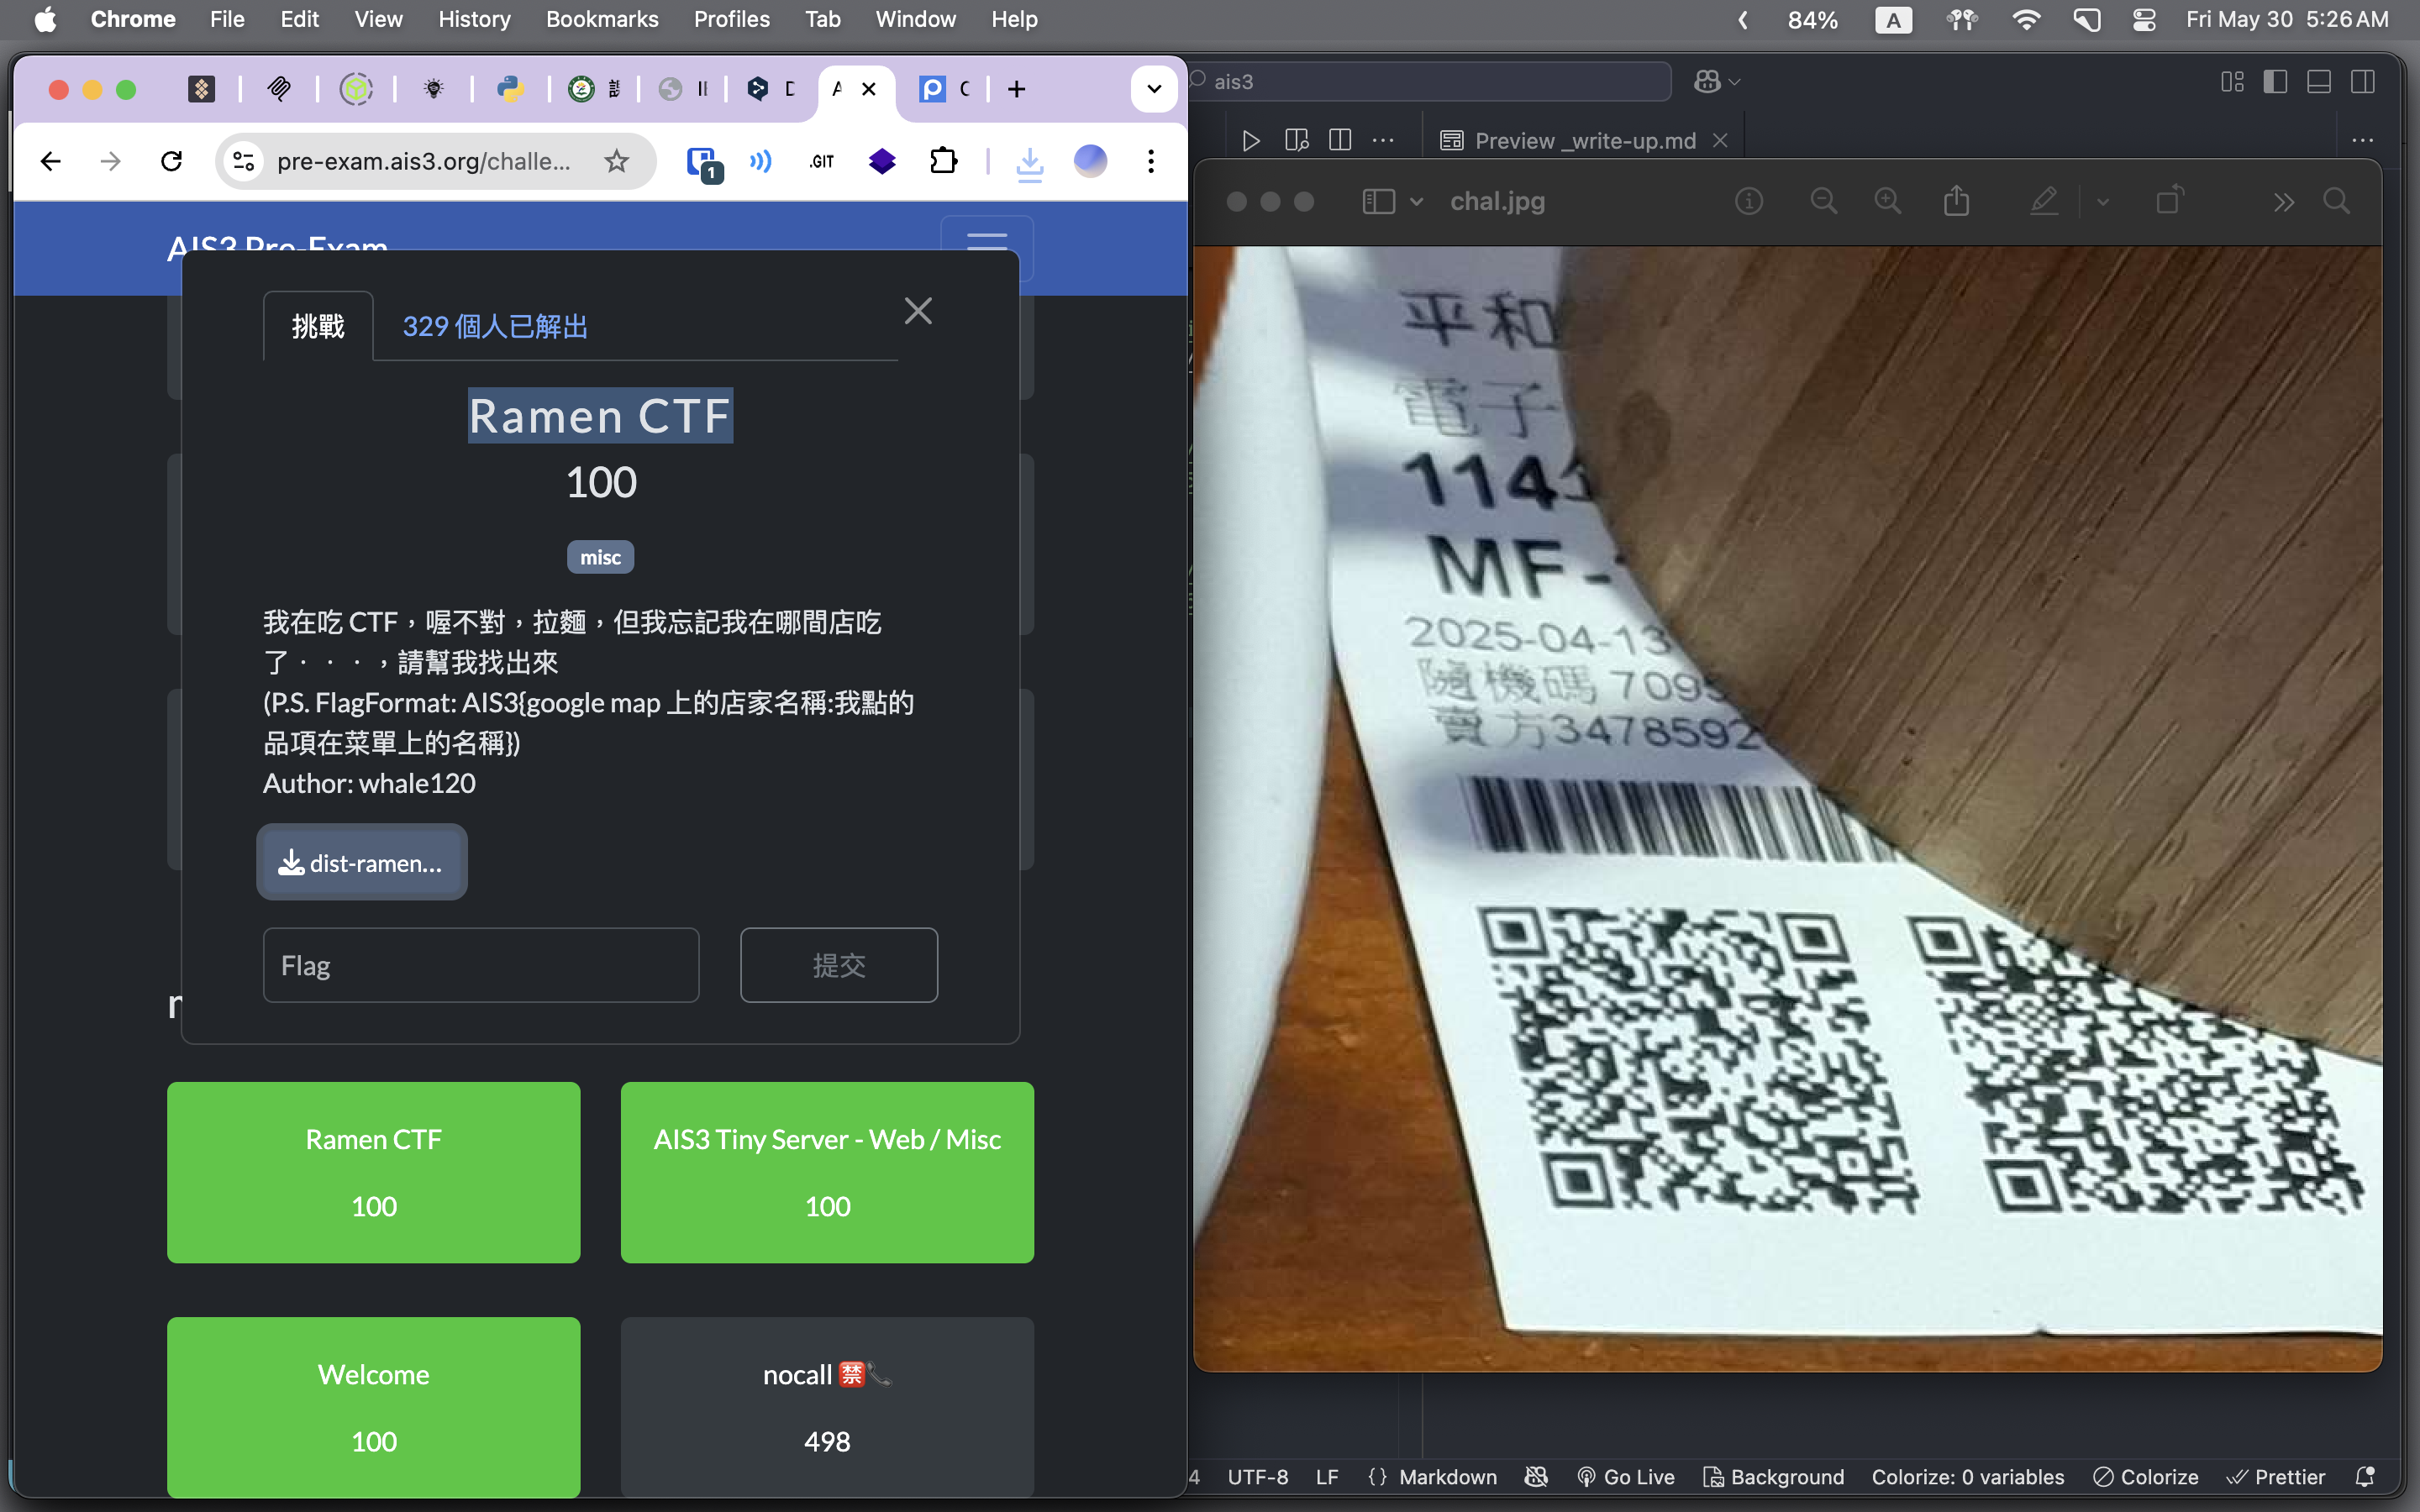Screen dimensions: 2420x1512
Task: Click the image info (i) icon
Action: (x=1748, y=202)
